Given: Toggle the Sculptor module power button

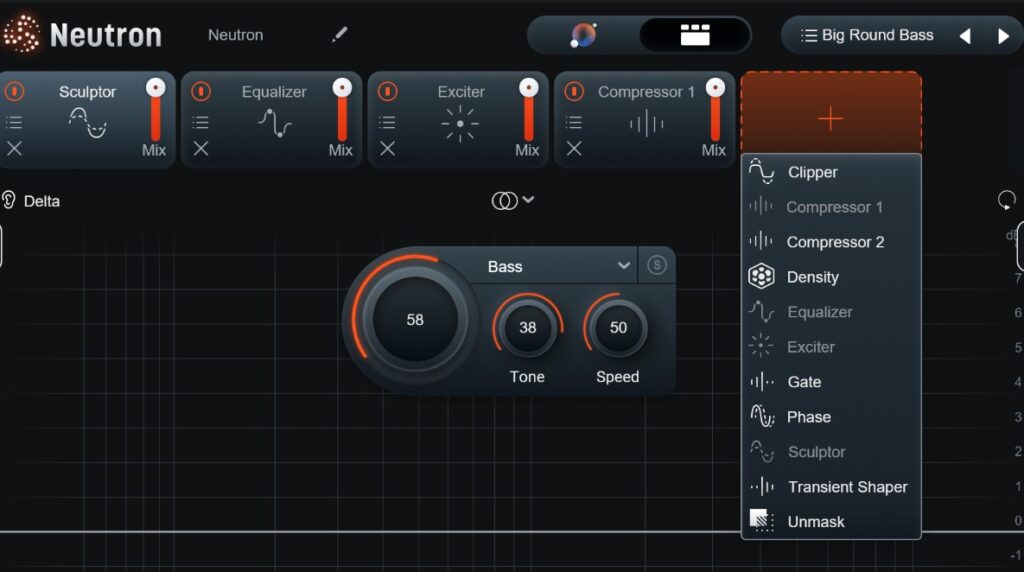Looking at the screenshot, I should pyautogui.click(x=14, y=92).
